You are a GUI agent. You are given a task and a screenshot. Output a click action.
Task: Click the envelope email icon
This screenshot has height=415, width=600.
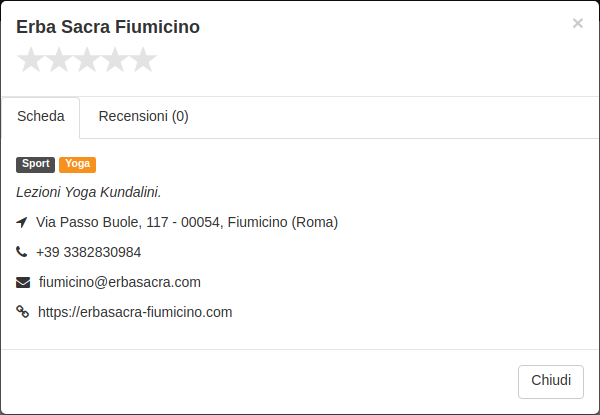coord(23,282)
